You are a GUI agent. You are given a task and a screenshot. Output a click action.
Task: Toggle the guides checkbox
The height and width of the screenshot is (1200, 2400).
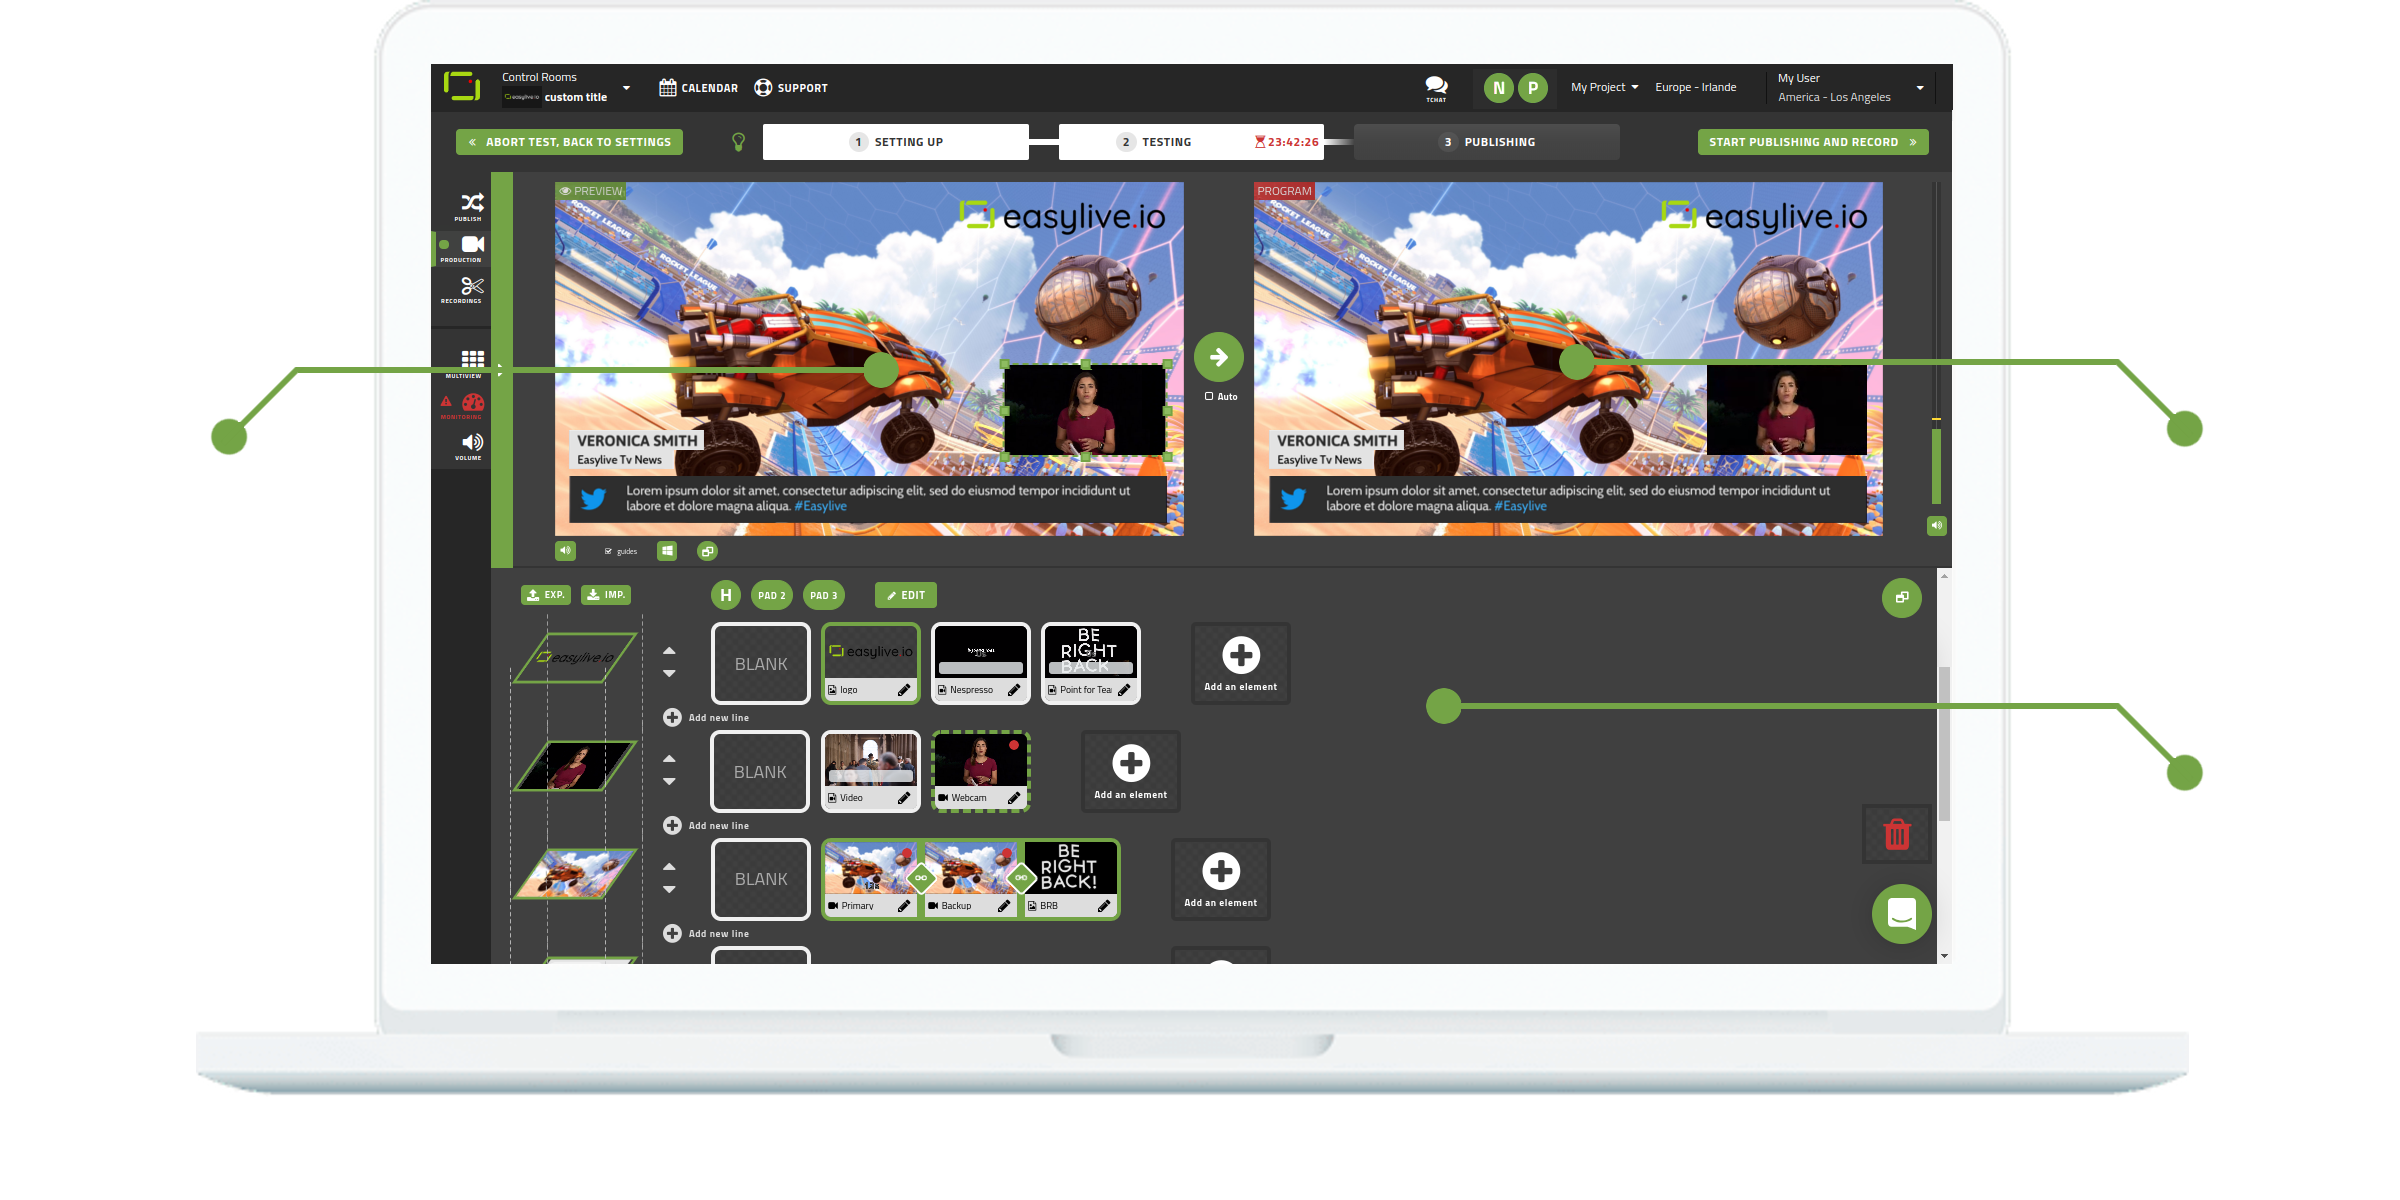(608, 551)
